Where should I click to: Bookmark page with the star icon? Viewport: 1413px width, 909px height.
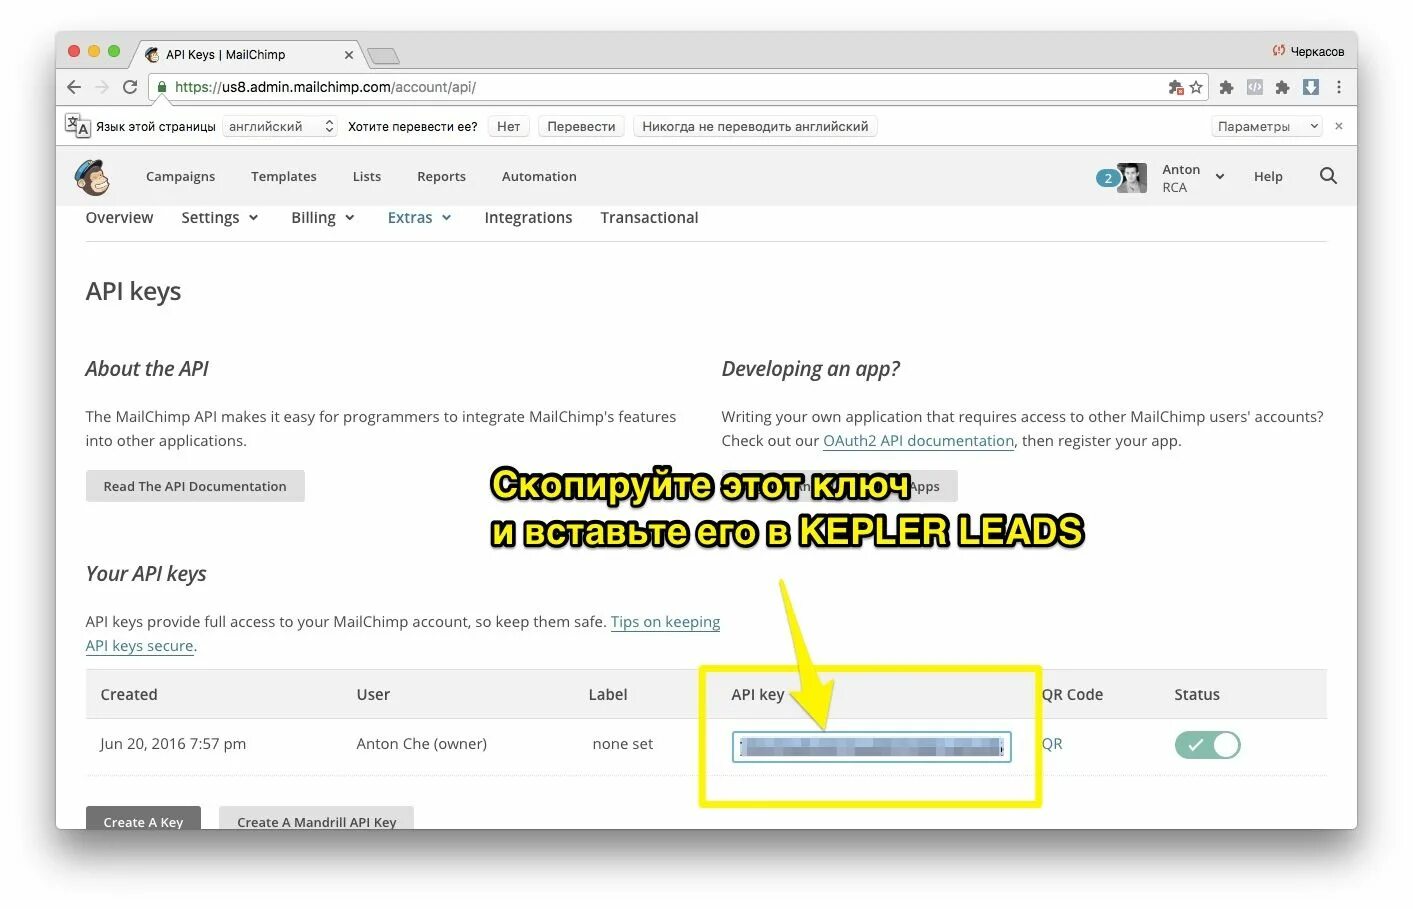(x=1196, y=88)
